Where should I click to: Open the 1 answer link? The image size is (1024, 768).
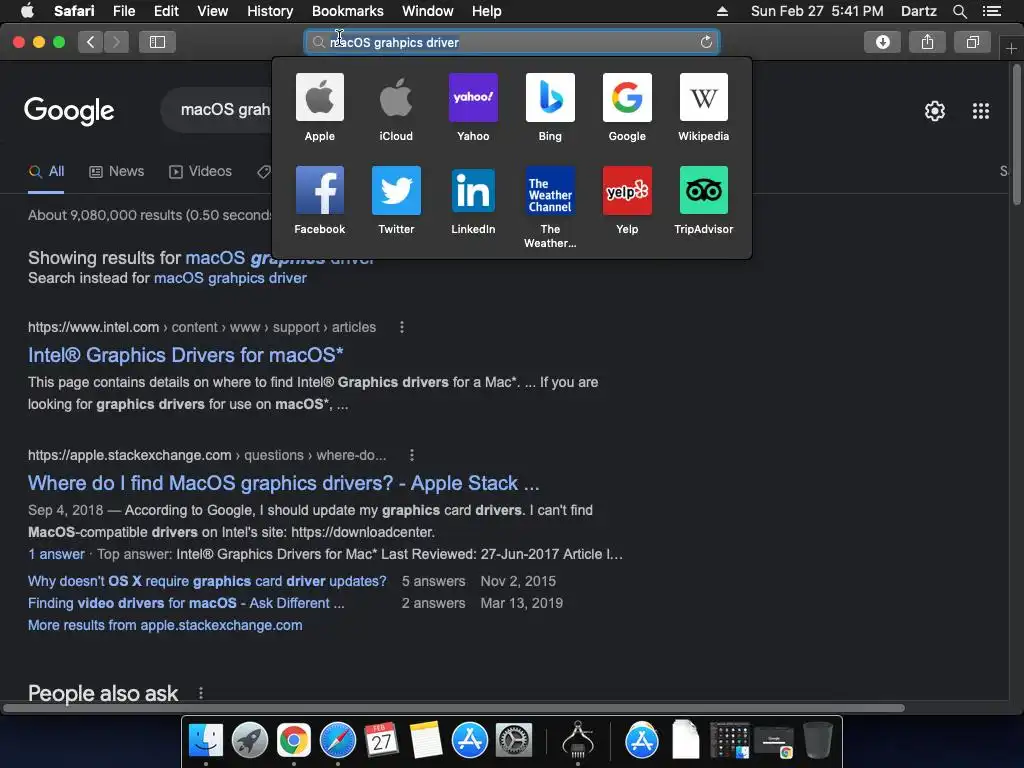pos(56,554)
